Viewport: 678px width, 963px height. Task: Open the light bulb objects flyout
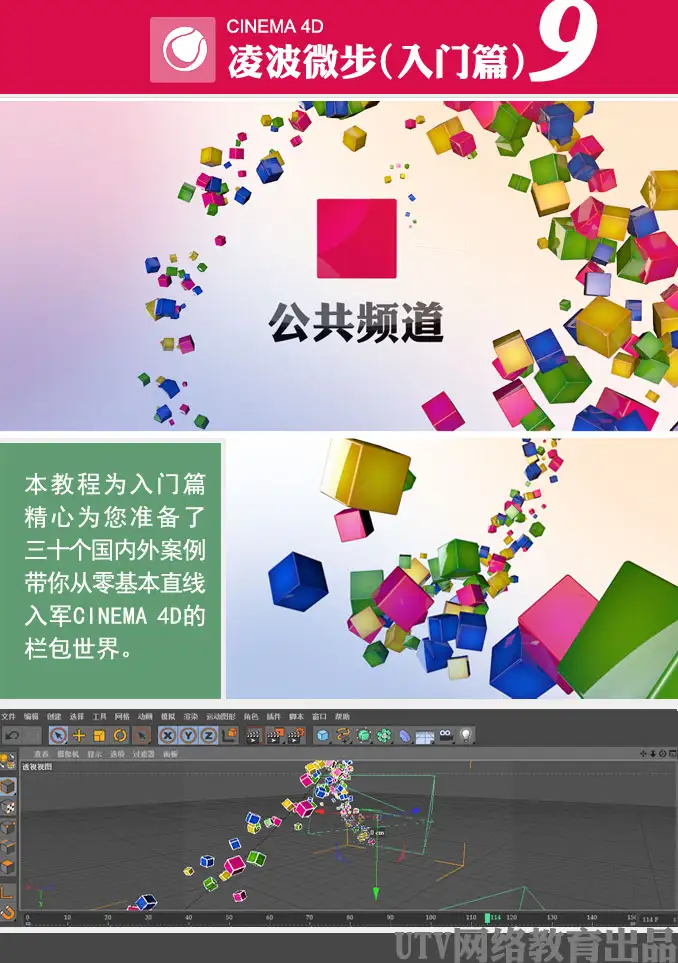(x=466, y=735)
